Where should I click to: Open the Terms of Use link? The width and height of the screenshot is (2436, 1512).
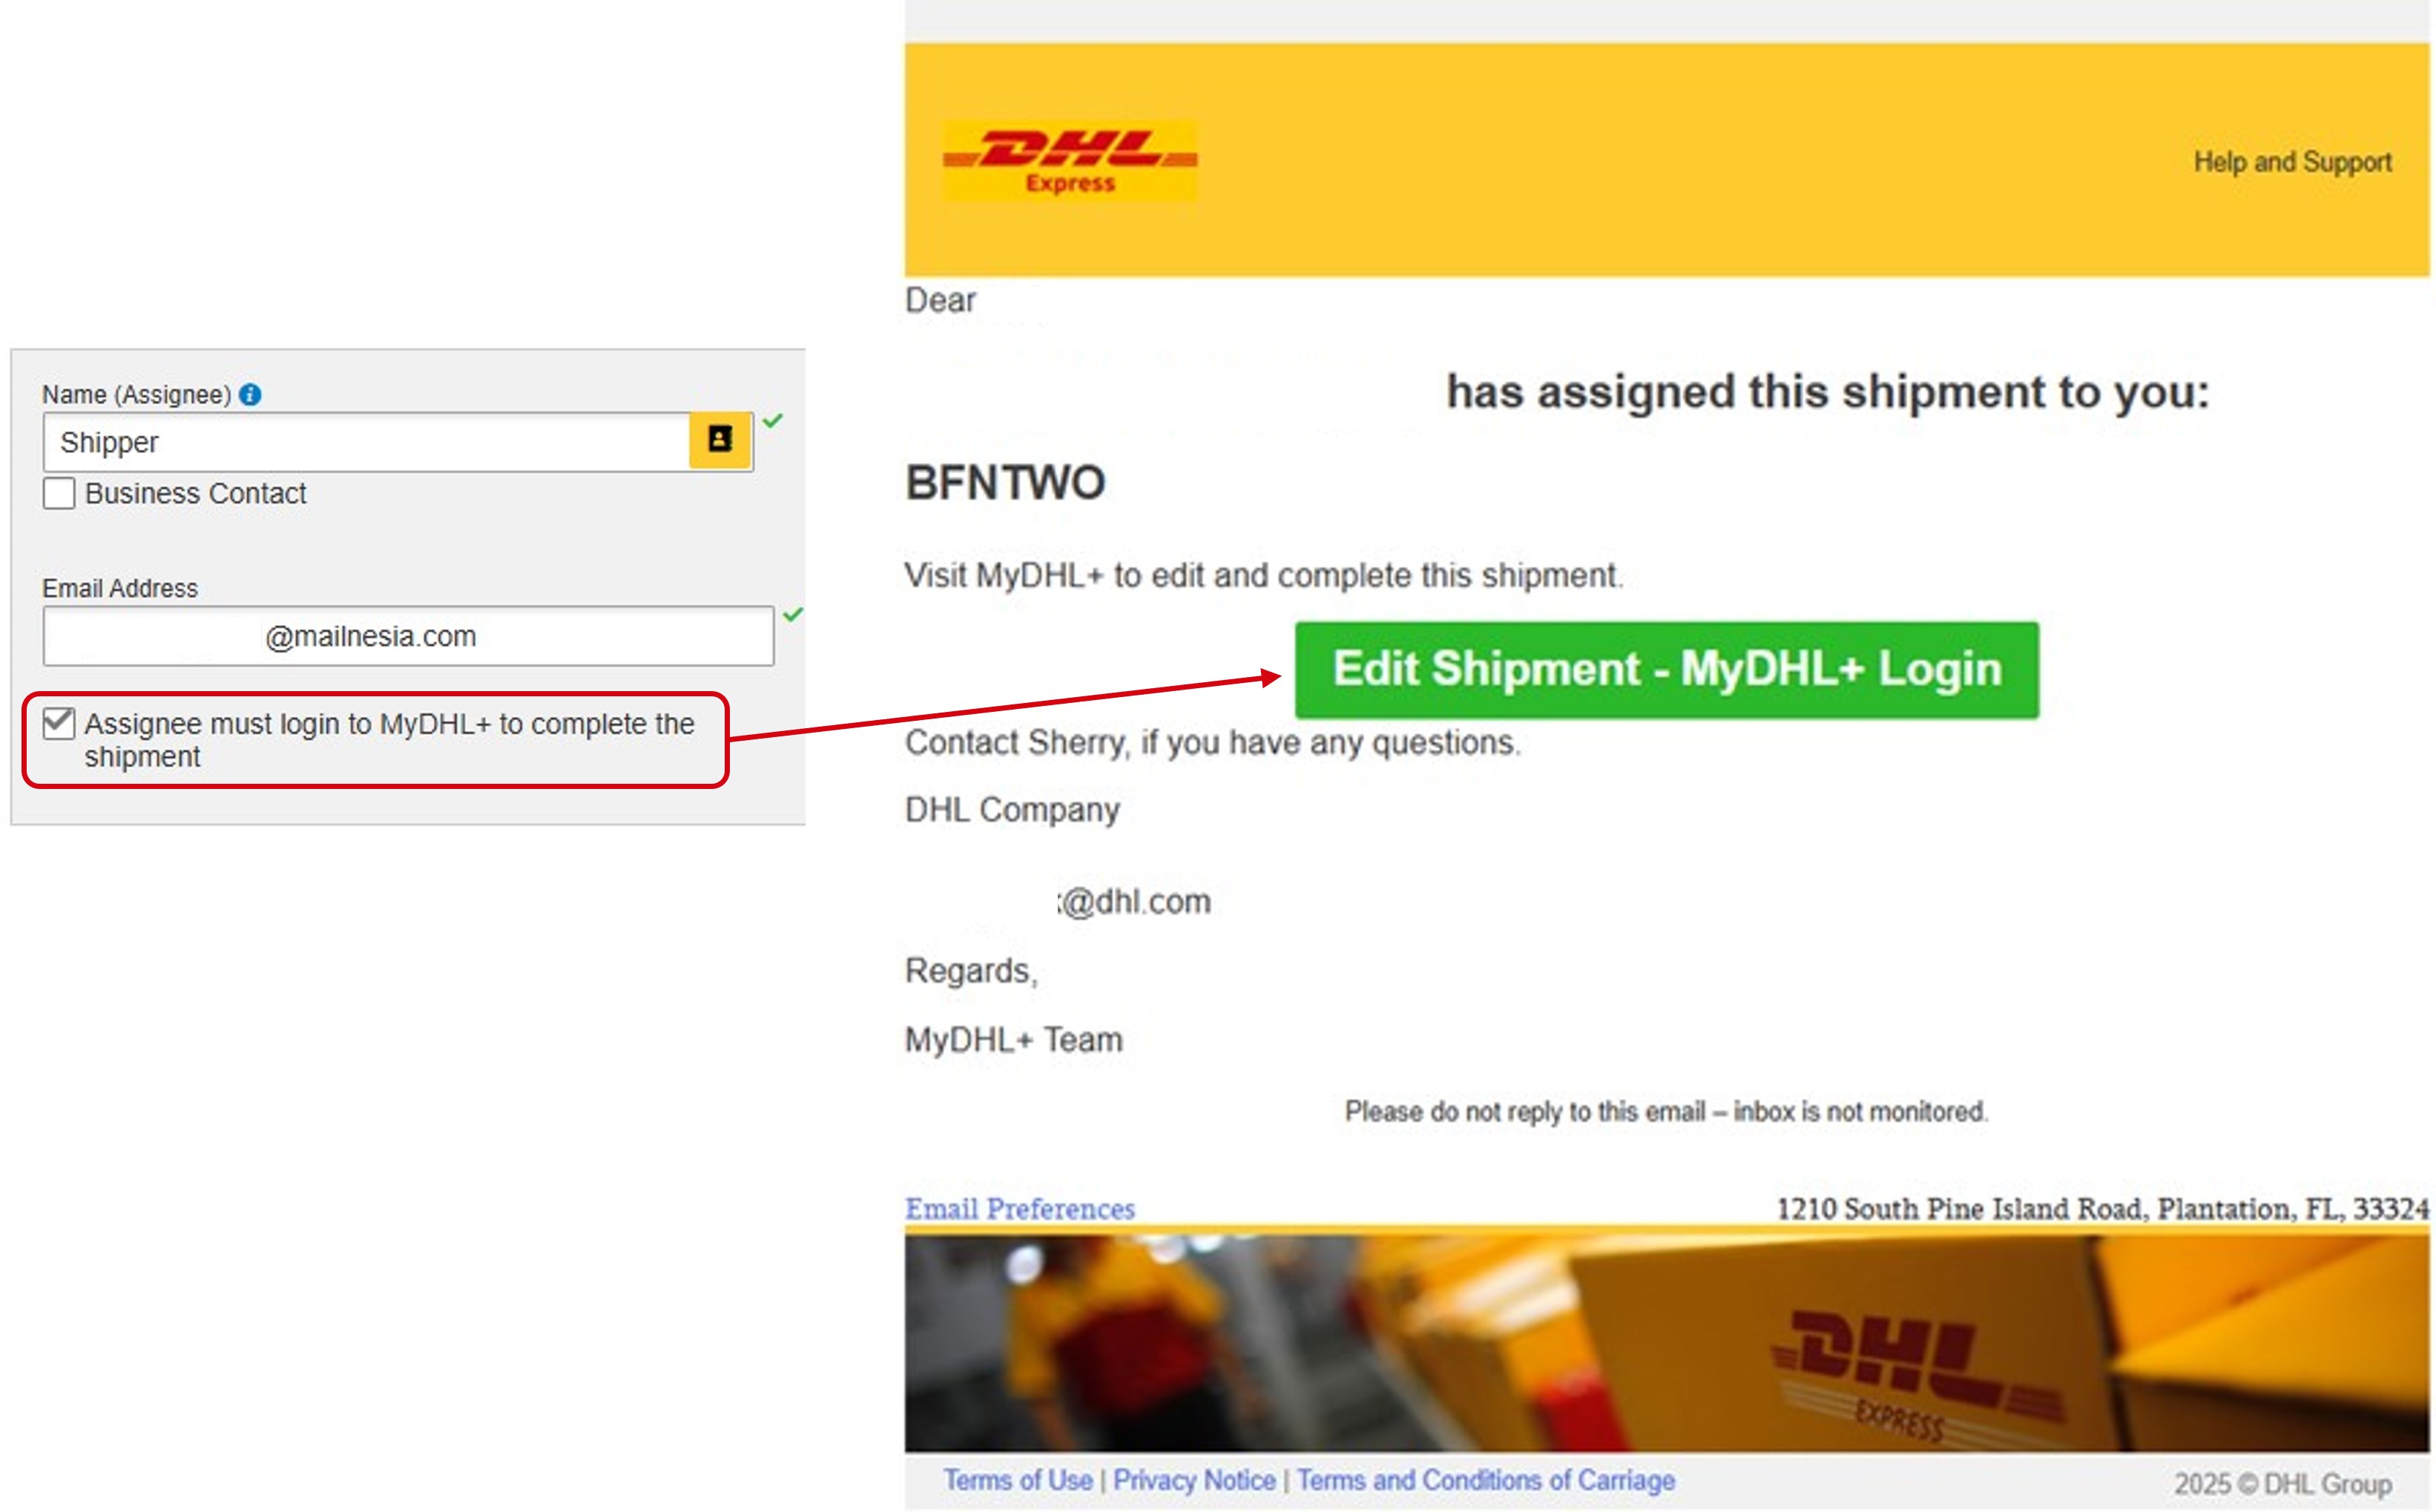click(1018, 1480)
